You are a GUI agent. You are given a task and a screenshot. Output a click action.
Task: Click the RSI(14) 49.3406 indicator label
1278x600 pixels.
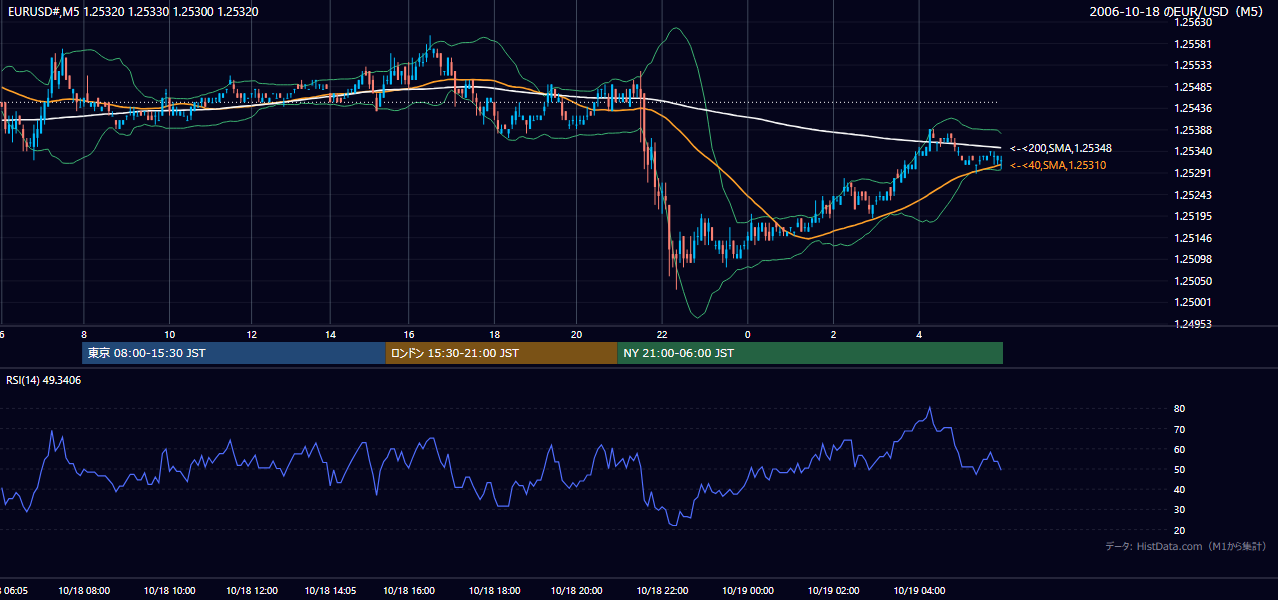[44, 380]
